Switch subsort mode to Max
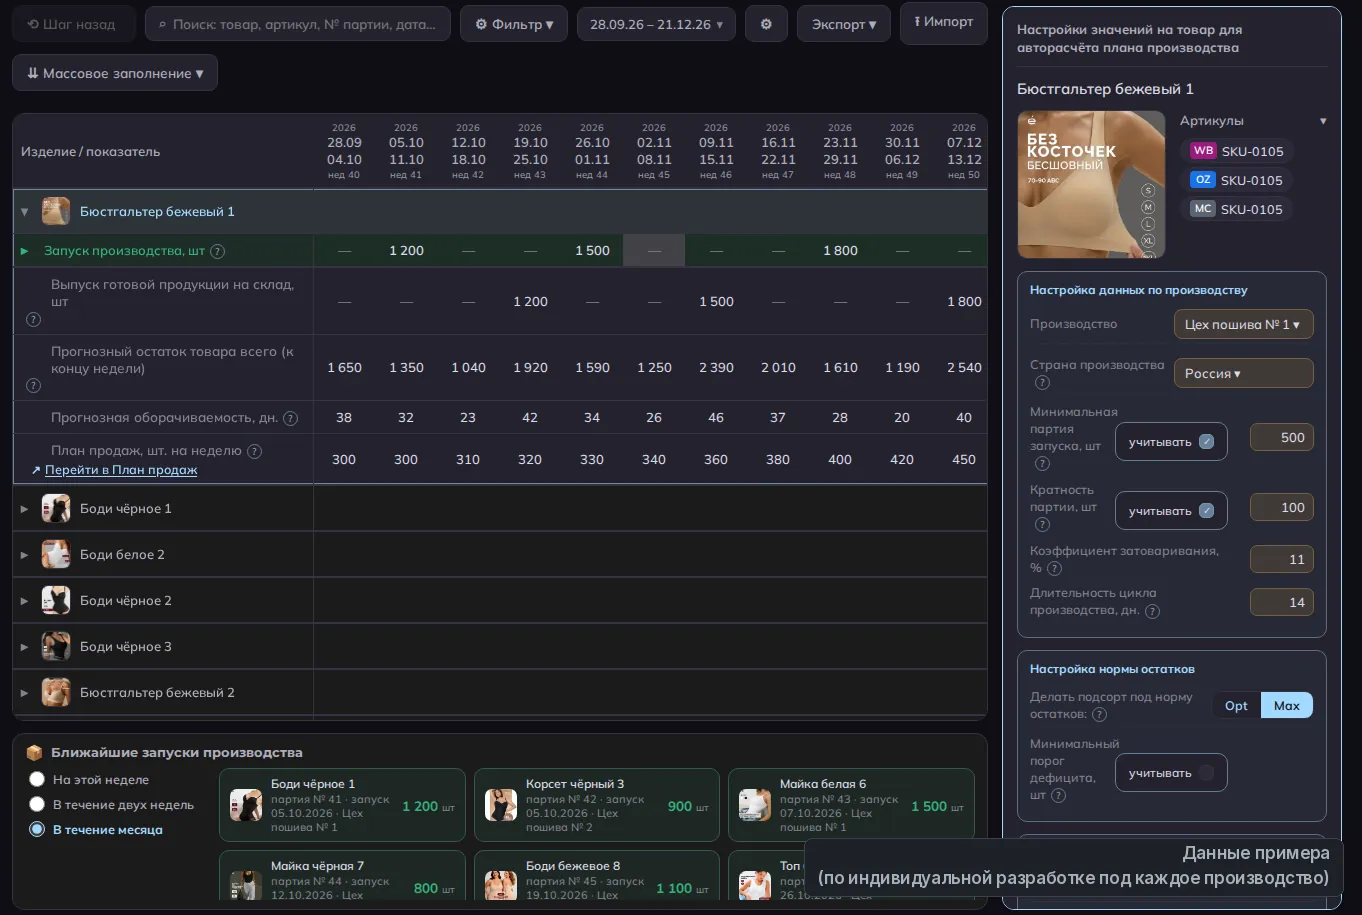 point(1287,705)
